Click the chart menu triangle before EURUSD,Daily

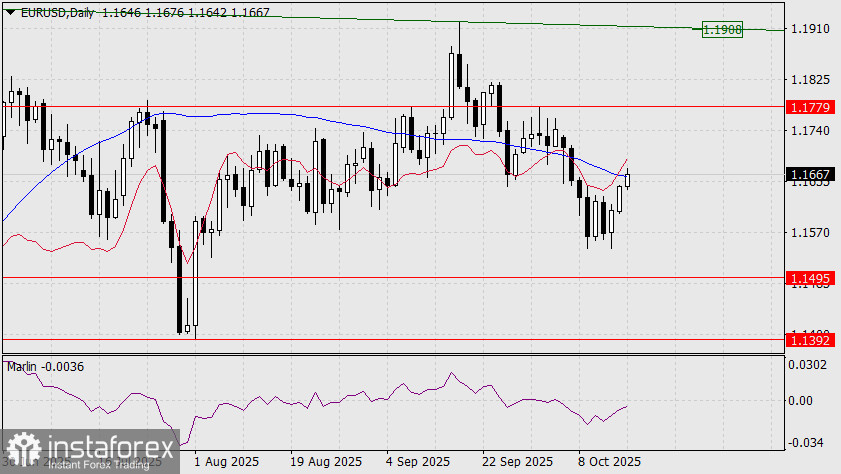(10, 11)
